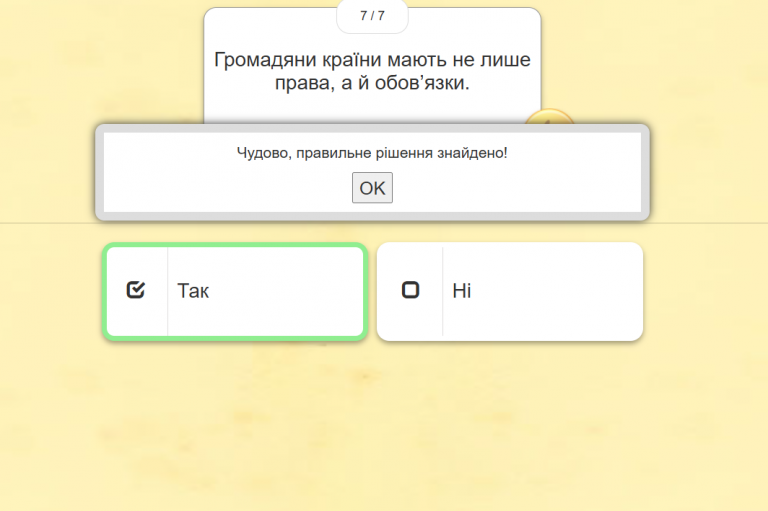Click the 'Чудово, правильне рішення знайдено!' message
Viewport: 768px width, 511px height.
[x=372, y=153]
